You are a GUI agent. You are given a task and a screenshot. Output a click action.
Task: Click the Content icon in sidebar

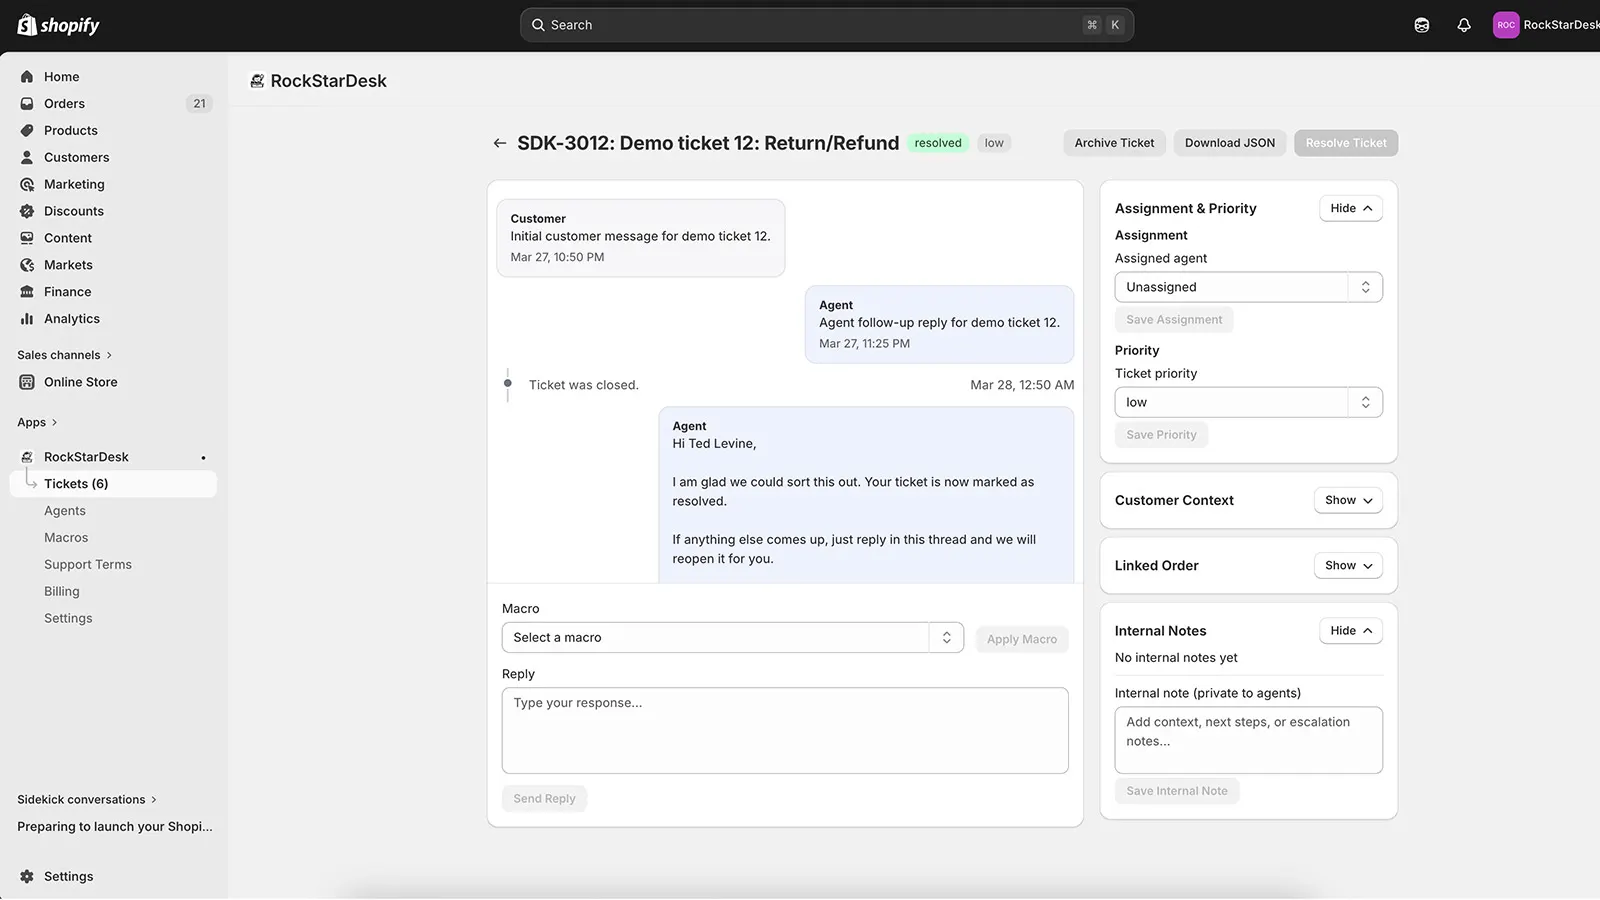(x=27, y=239)
